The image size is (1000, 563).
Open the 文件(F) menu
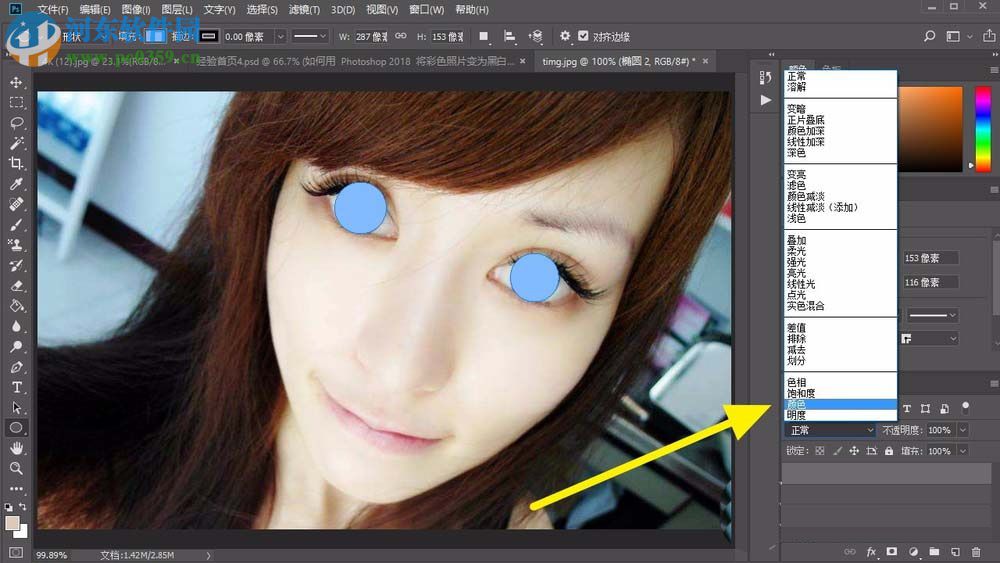point(53,10)
